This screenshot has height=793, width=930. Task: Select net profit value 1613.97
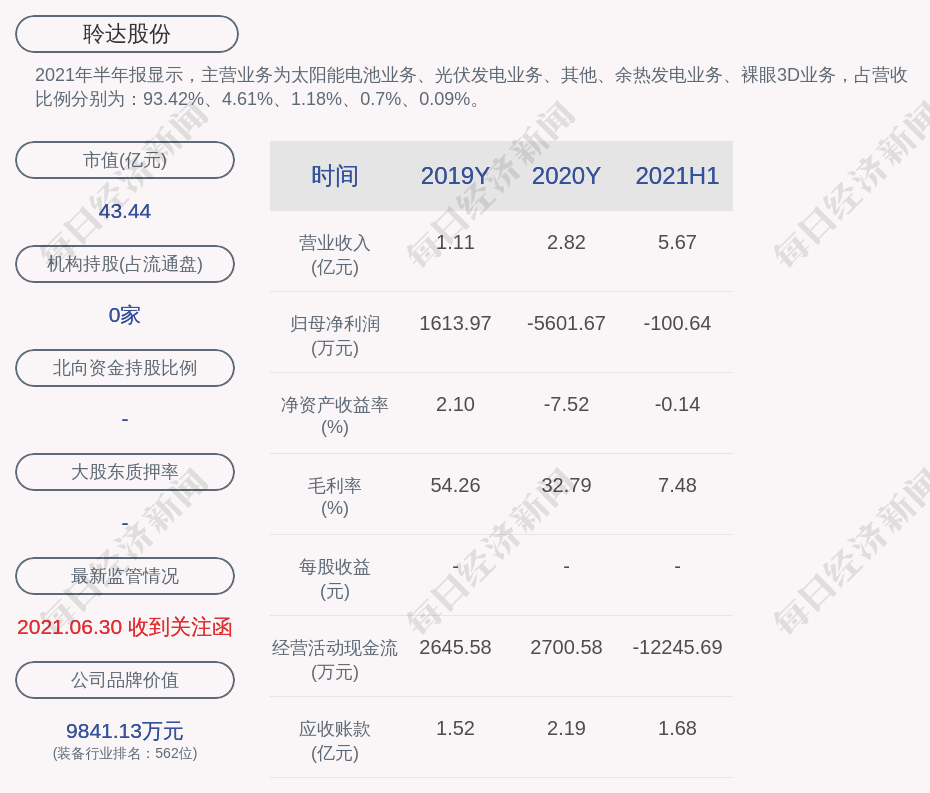coord(455,323)
